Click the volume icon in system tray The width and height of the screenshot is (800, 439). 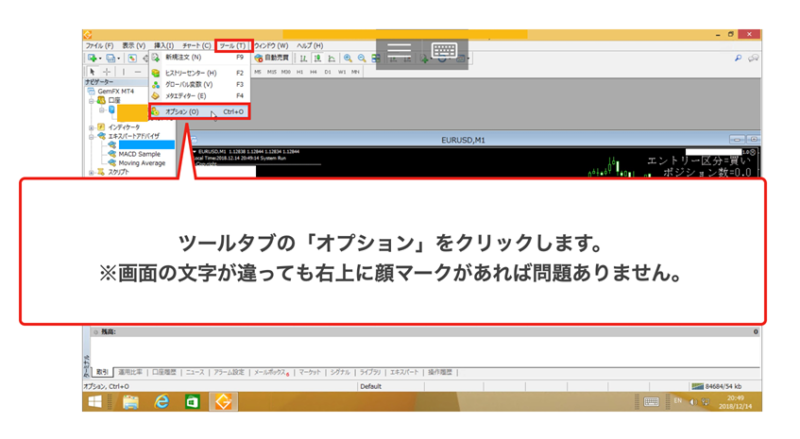(x=693, y=402)
